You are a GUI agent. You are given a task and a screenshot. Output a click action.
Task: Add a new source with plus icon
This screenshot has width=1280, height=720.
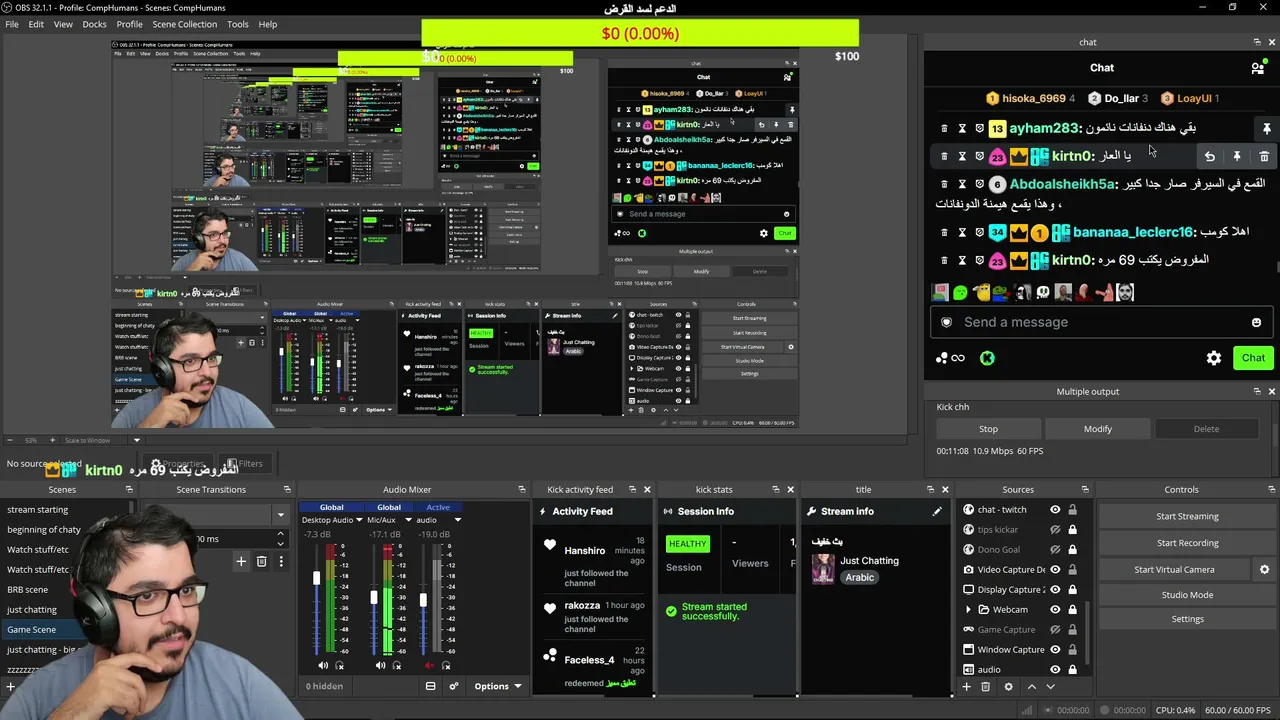(x=966, y=687)
